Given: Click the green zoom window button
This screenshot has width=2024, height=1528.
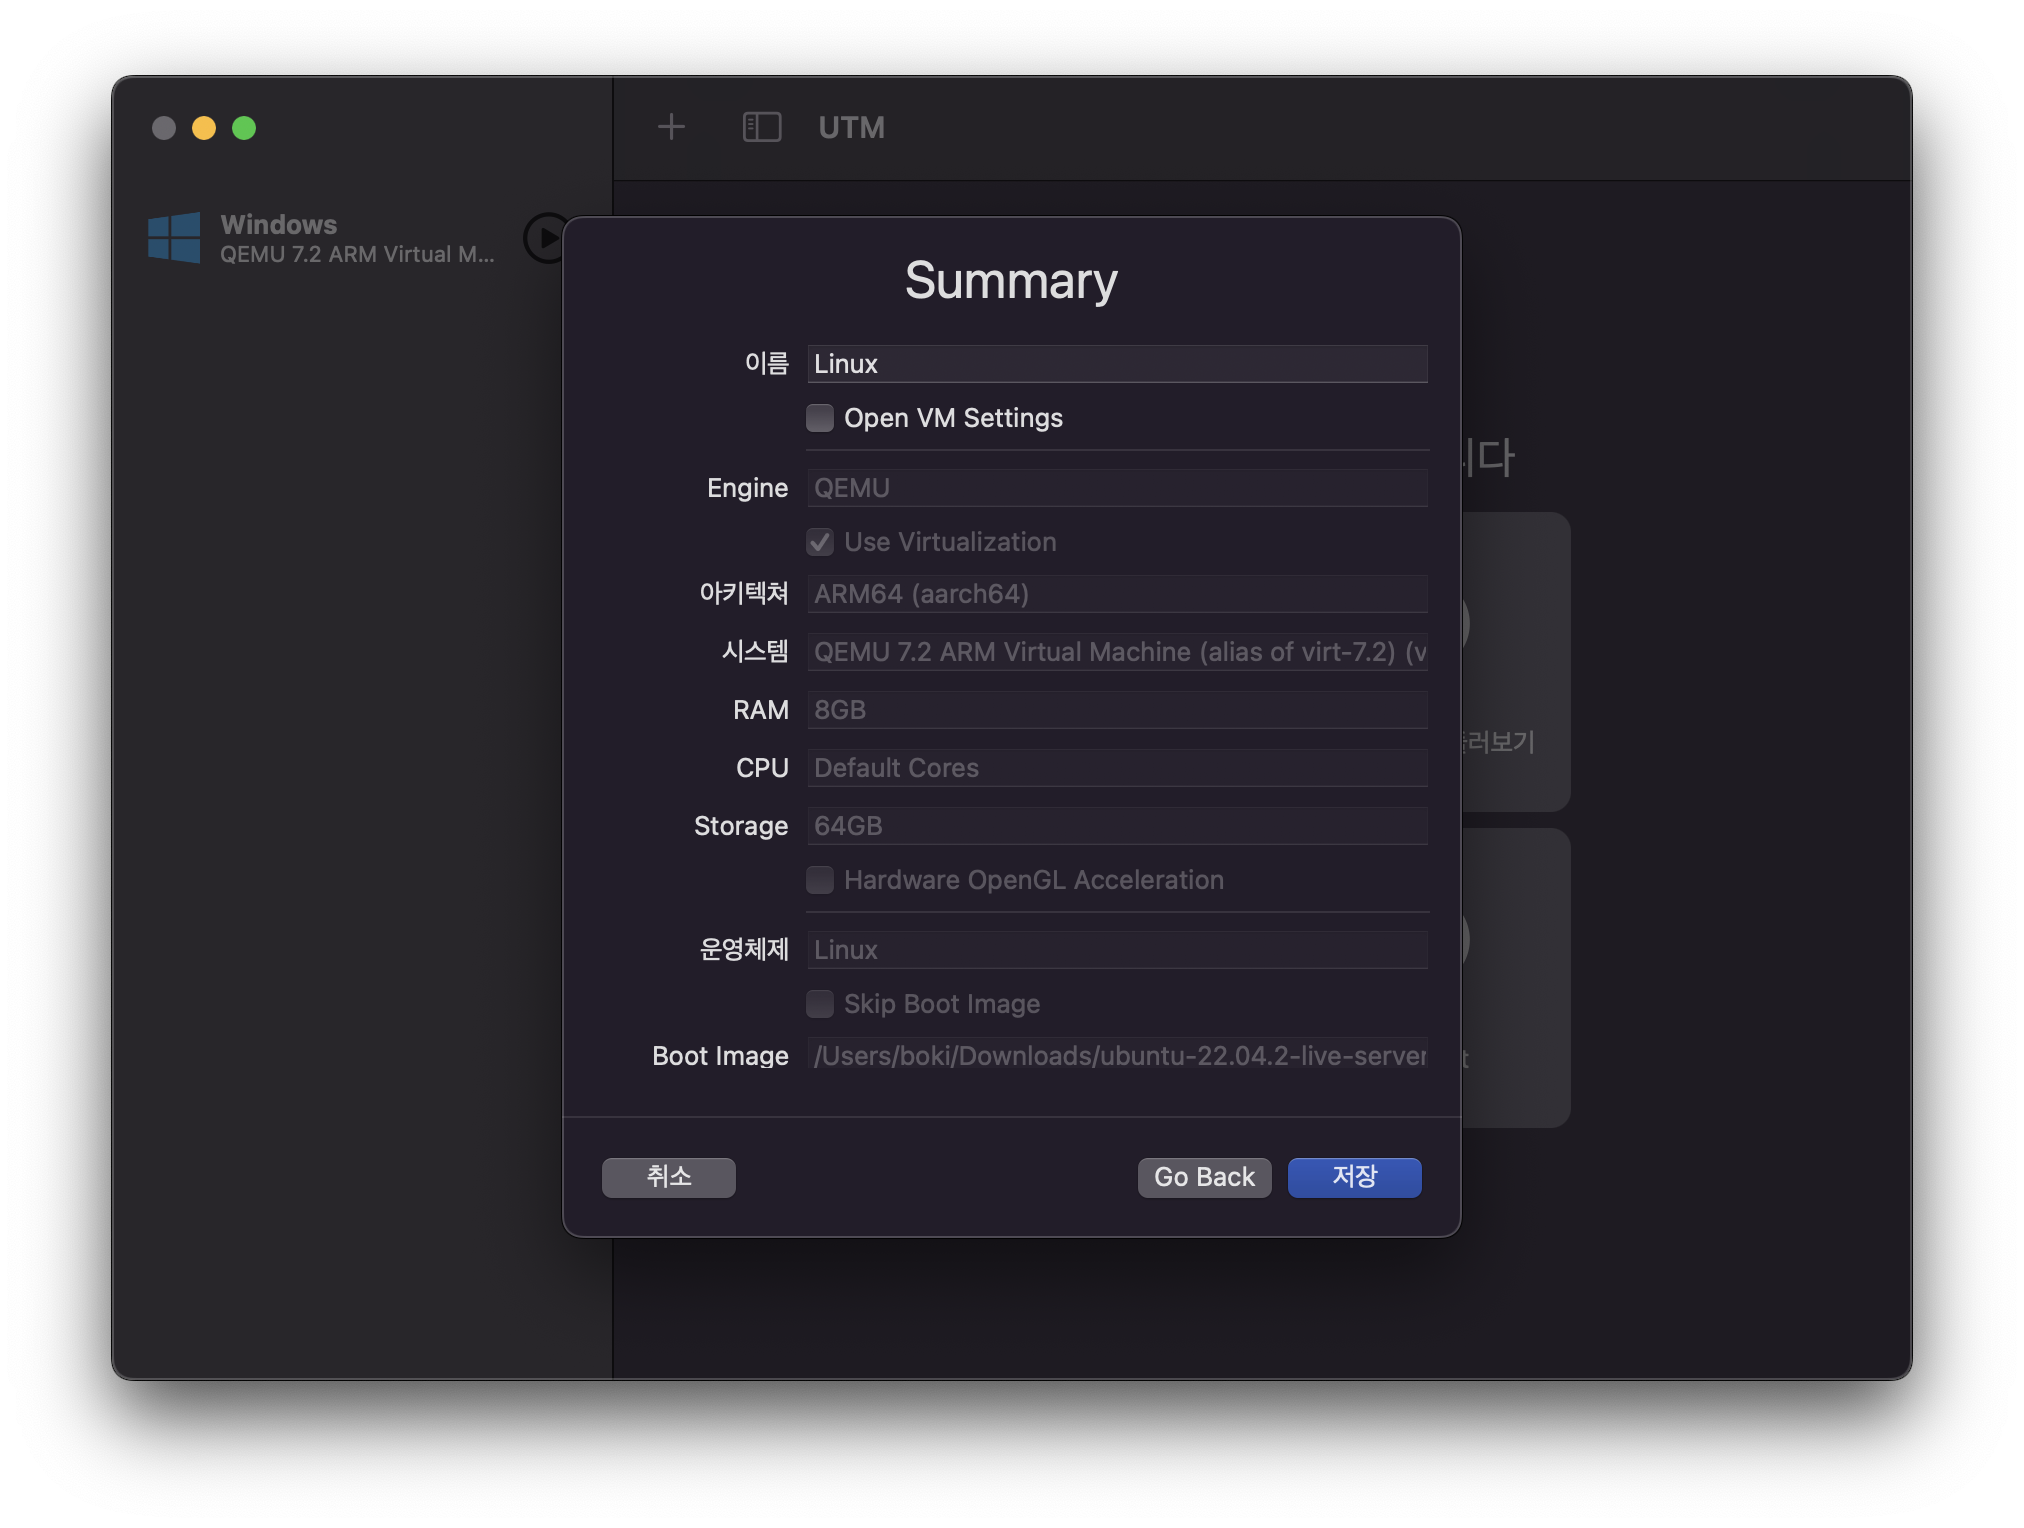Looking at the screenshot, I should [244, 128].
